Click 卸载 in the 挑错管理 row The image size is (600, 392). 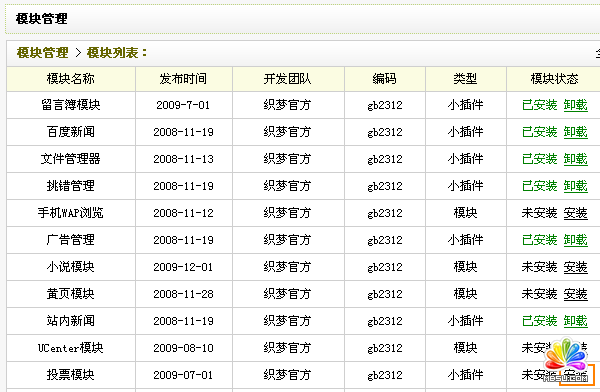click(x=576, y=186)
